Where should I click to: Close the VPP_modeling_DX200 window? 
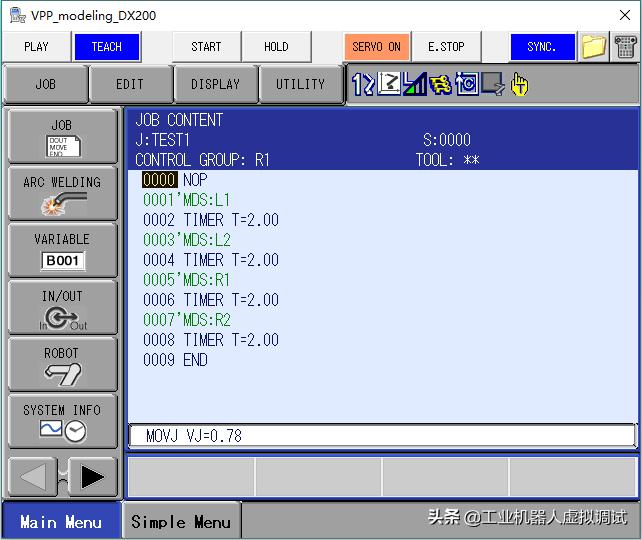pos(625,16)
